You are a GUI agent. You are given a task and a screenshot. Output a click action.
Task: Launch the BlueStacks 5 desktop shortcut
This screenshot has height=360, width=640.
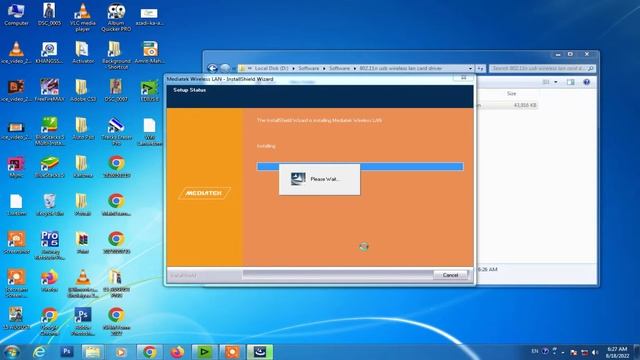49,167
